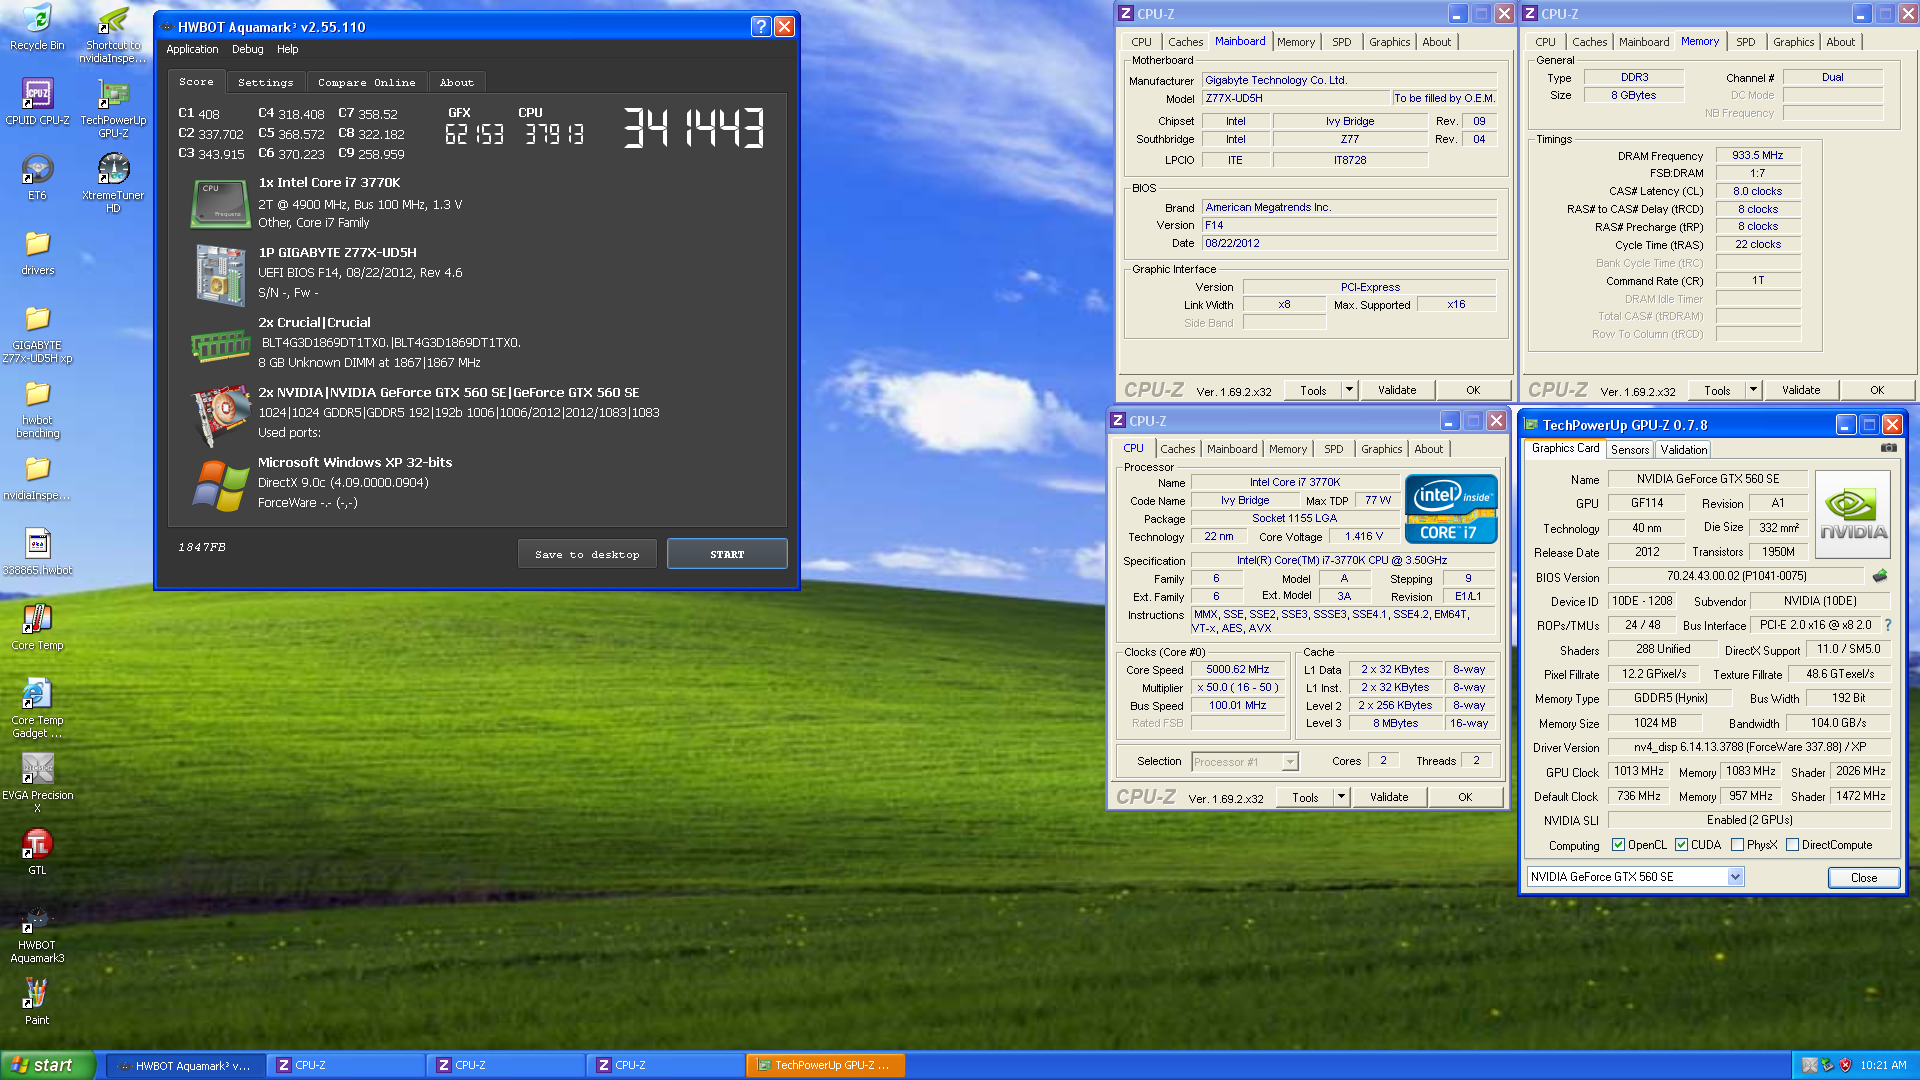Open Graphics tab in Memory CPU-Z window
Screen dimensions: 1920x1080
1793,42
